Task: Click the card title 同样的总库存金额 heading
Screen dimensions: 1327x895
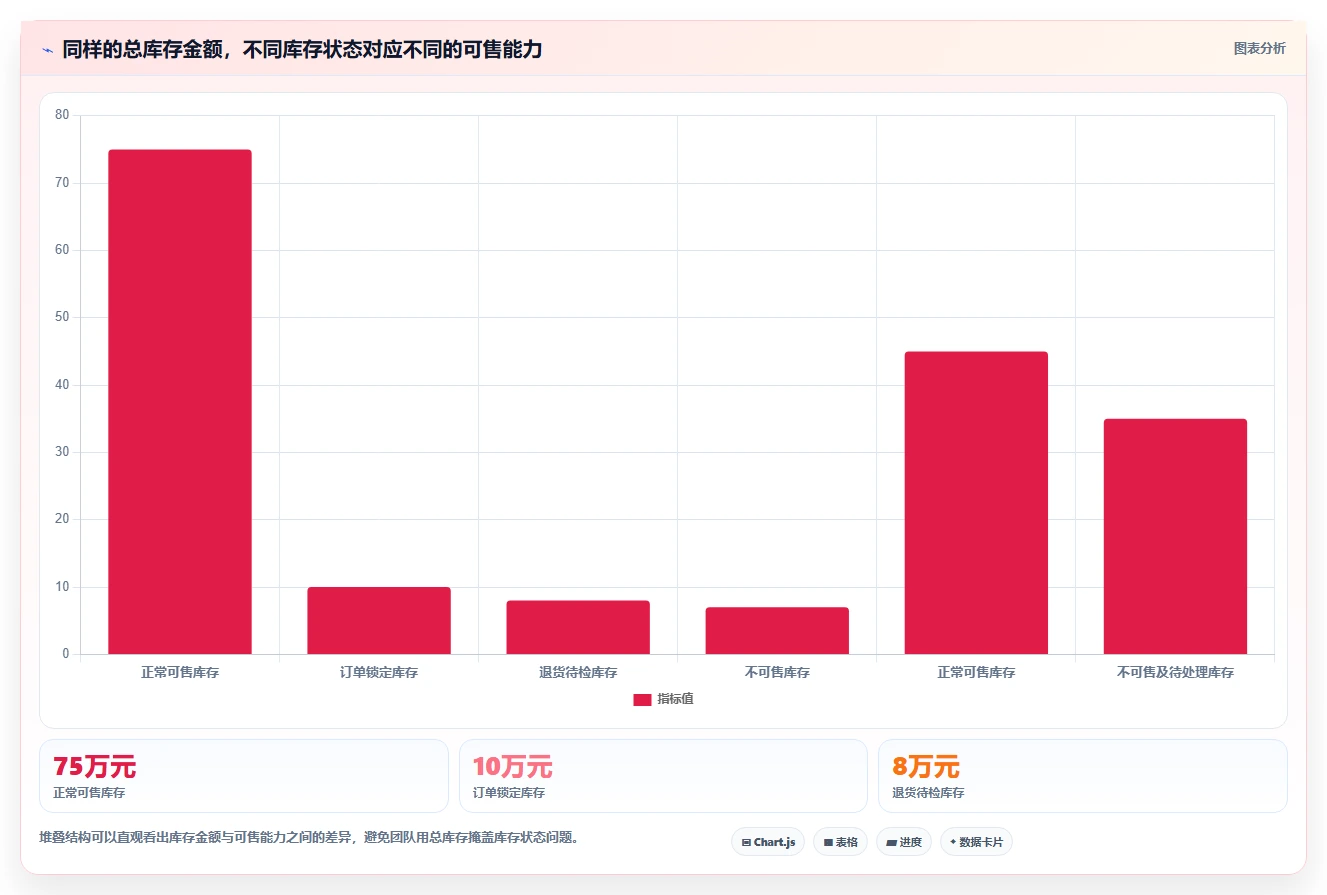Action: 302,49
